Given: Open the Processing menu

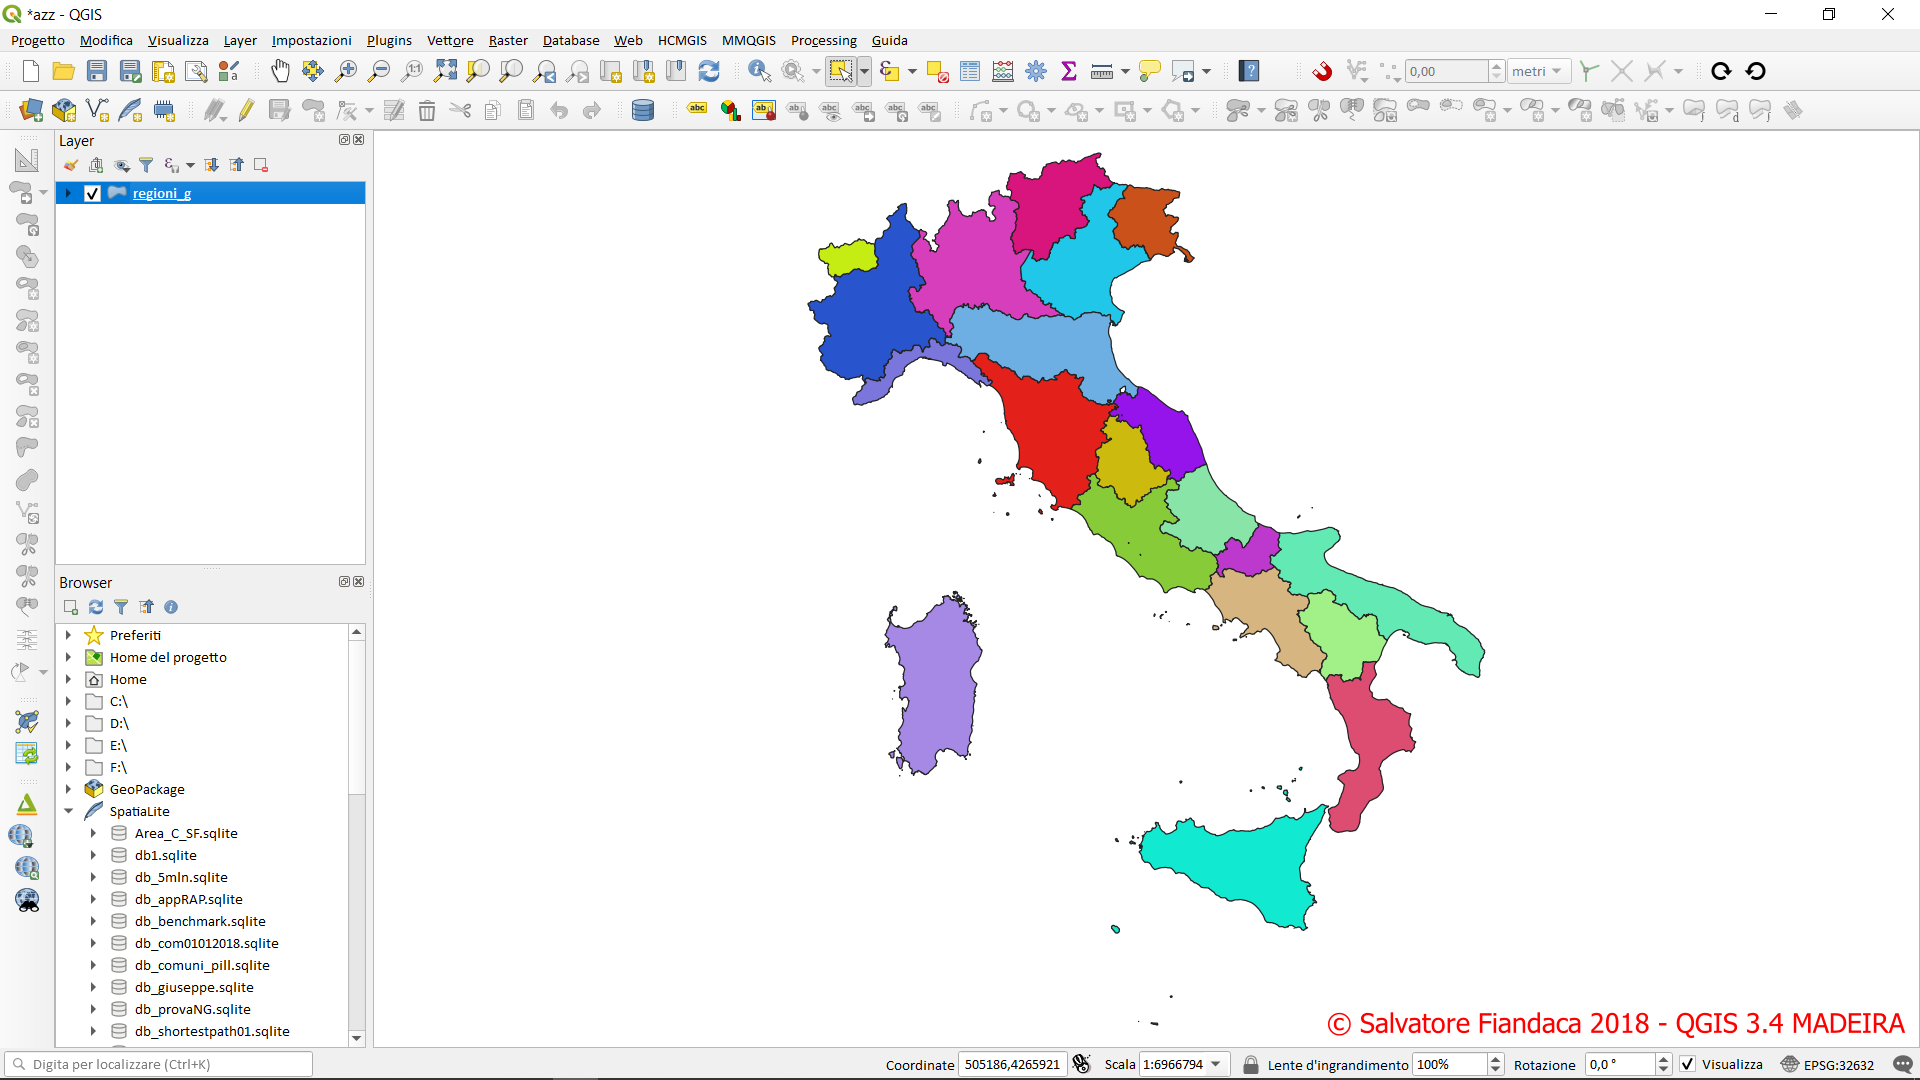Looking at the screenshot, I should coord(823,40).
